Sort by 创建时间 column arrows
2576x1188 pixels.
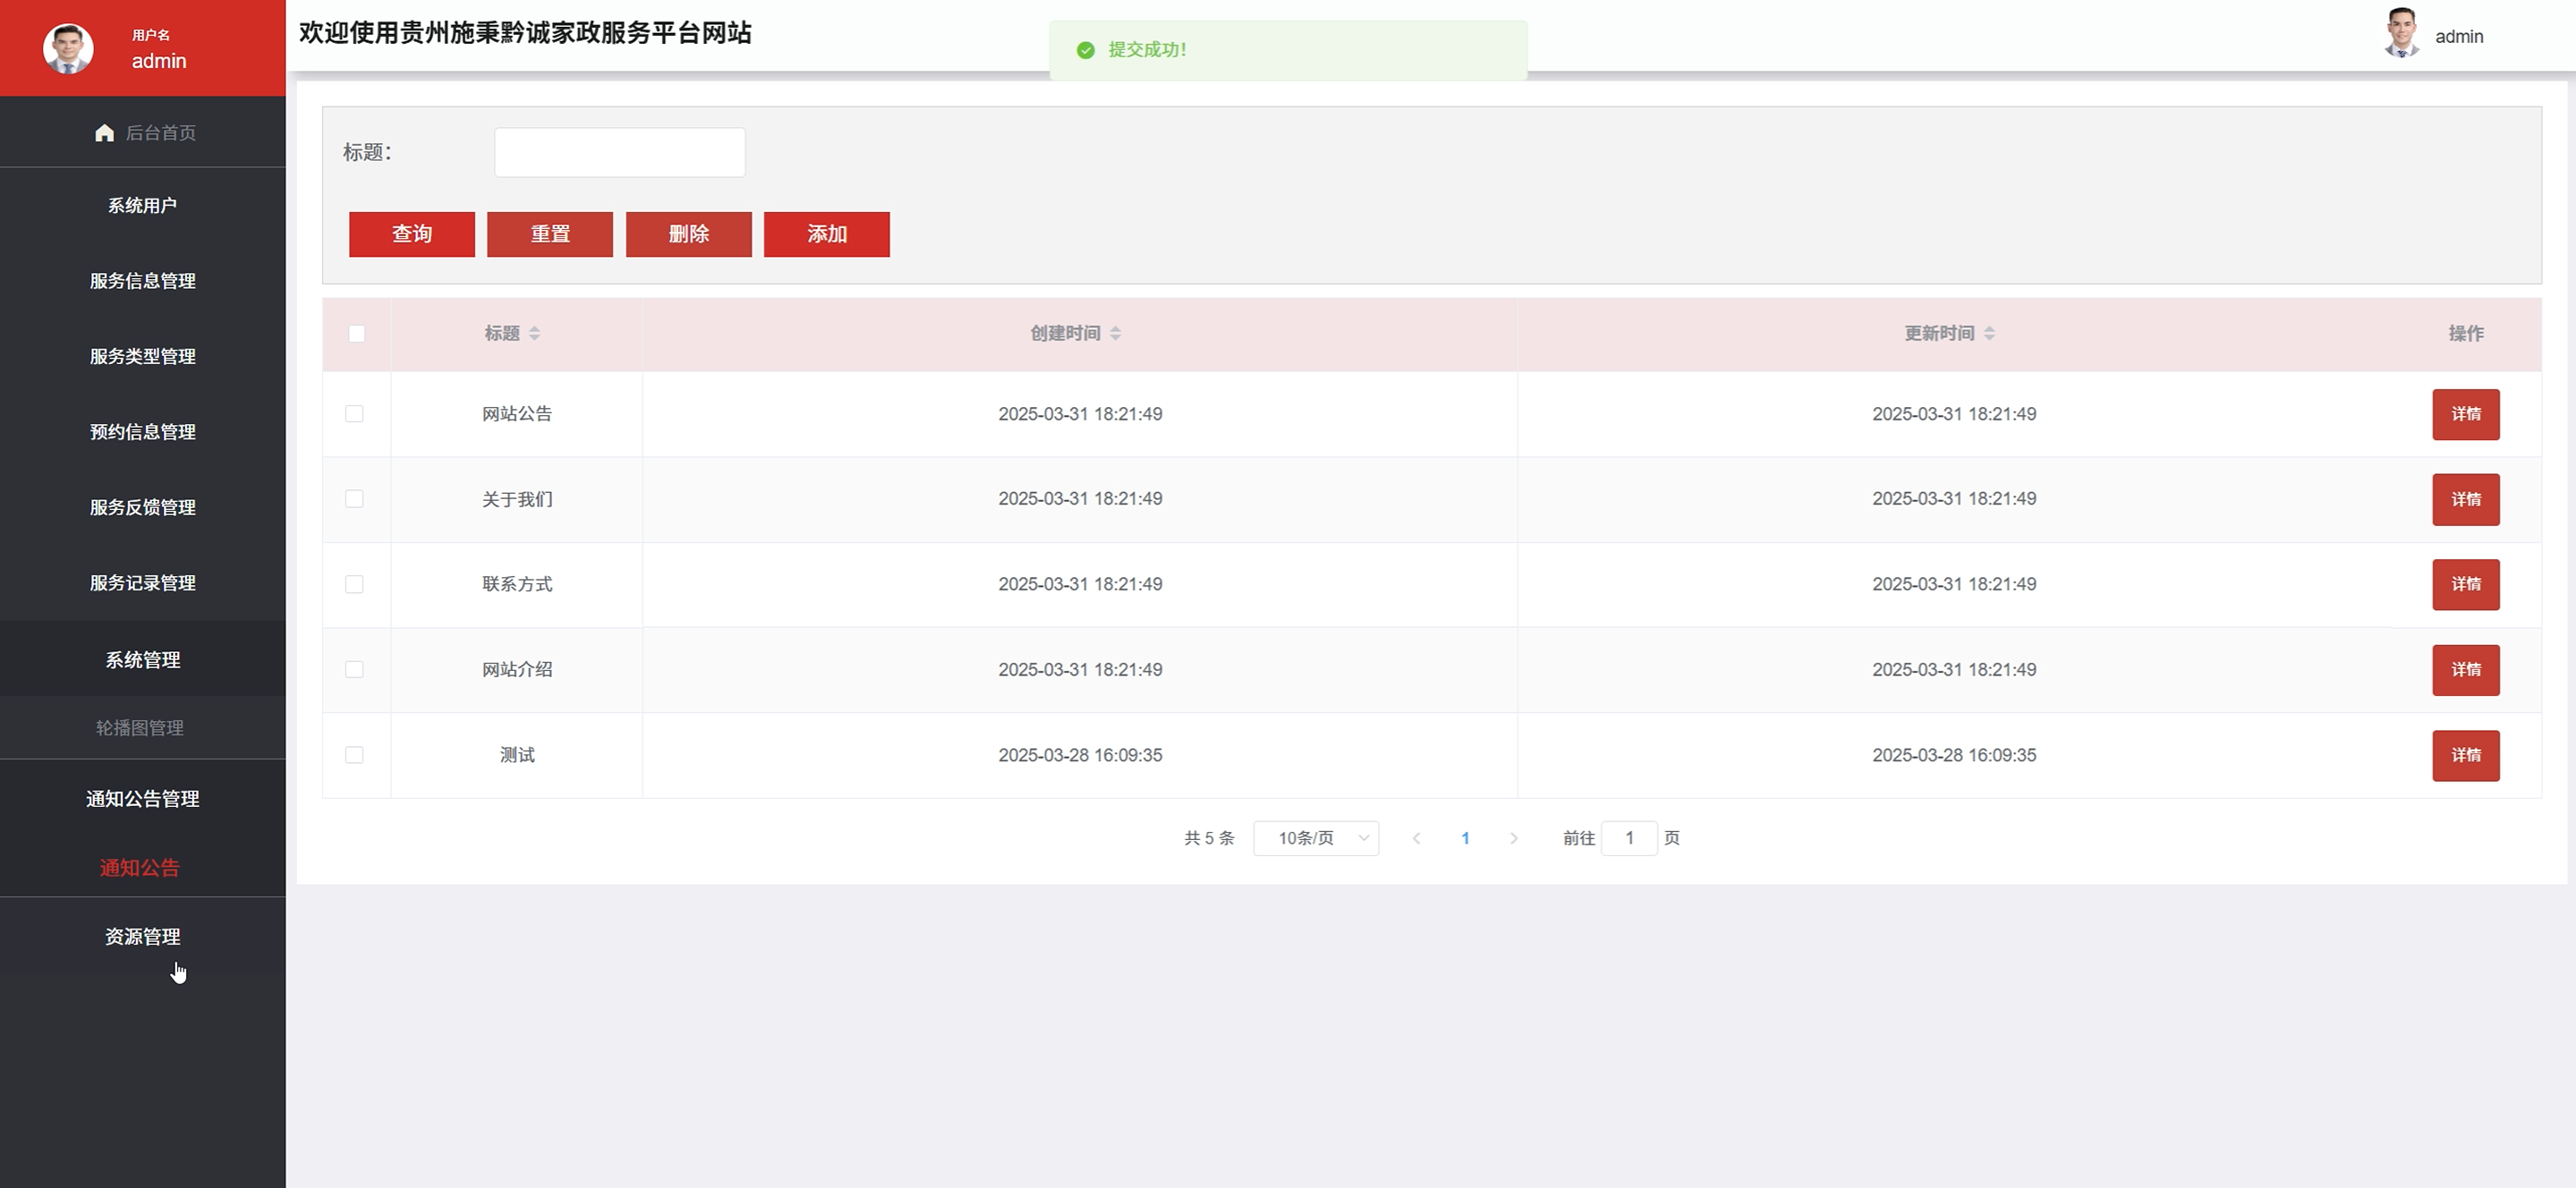1115,334
